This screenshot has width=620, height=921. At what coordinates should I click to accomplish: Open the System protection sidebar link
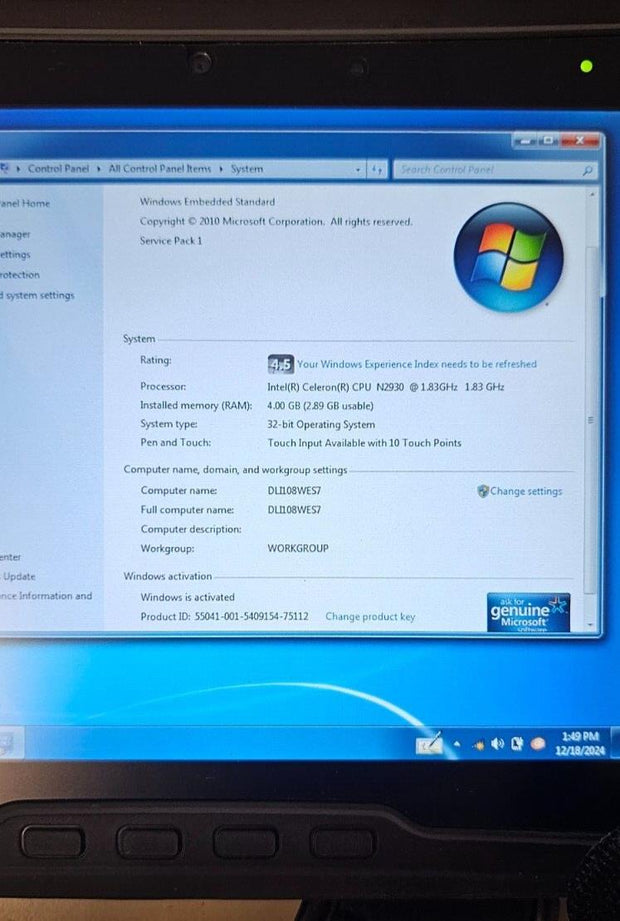(x=20, y=274)
